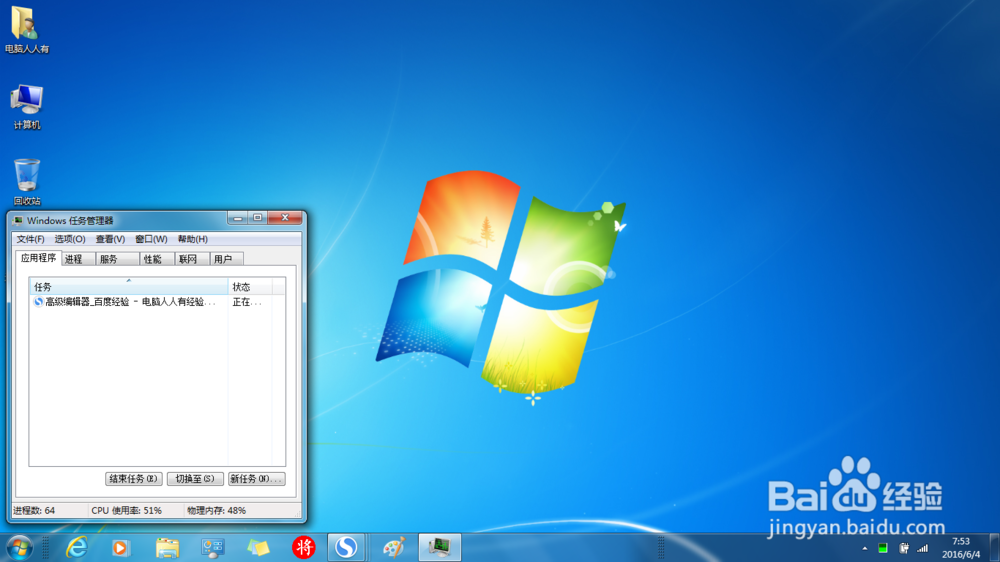Screen dimensions: 1000x562
Task: Sort by the 任务 column header
Action: (x=128, y=286)
